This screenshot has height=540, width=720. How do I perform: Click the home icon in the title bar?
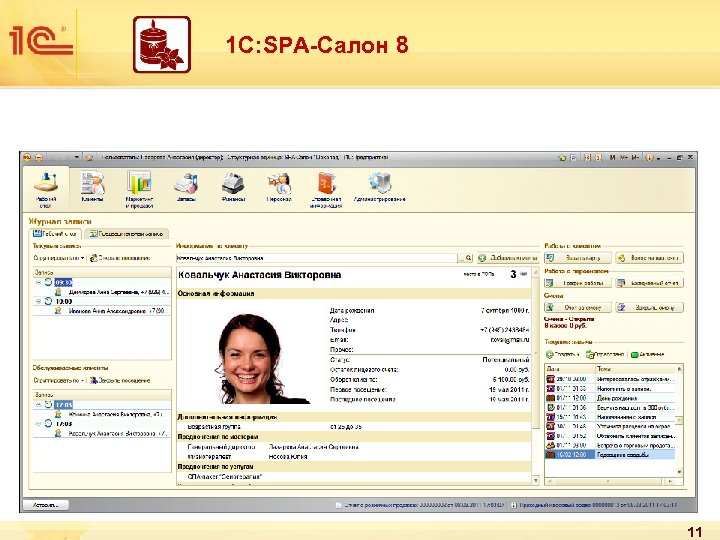click(562, 158)
